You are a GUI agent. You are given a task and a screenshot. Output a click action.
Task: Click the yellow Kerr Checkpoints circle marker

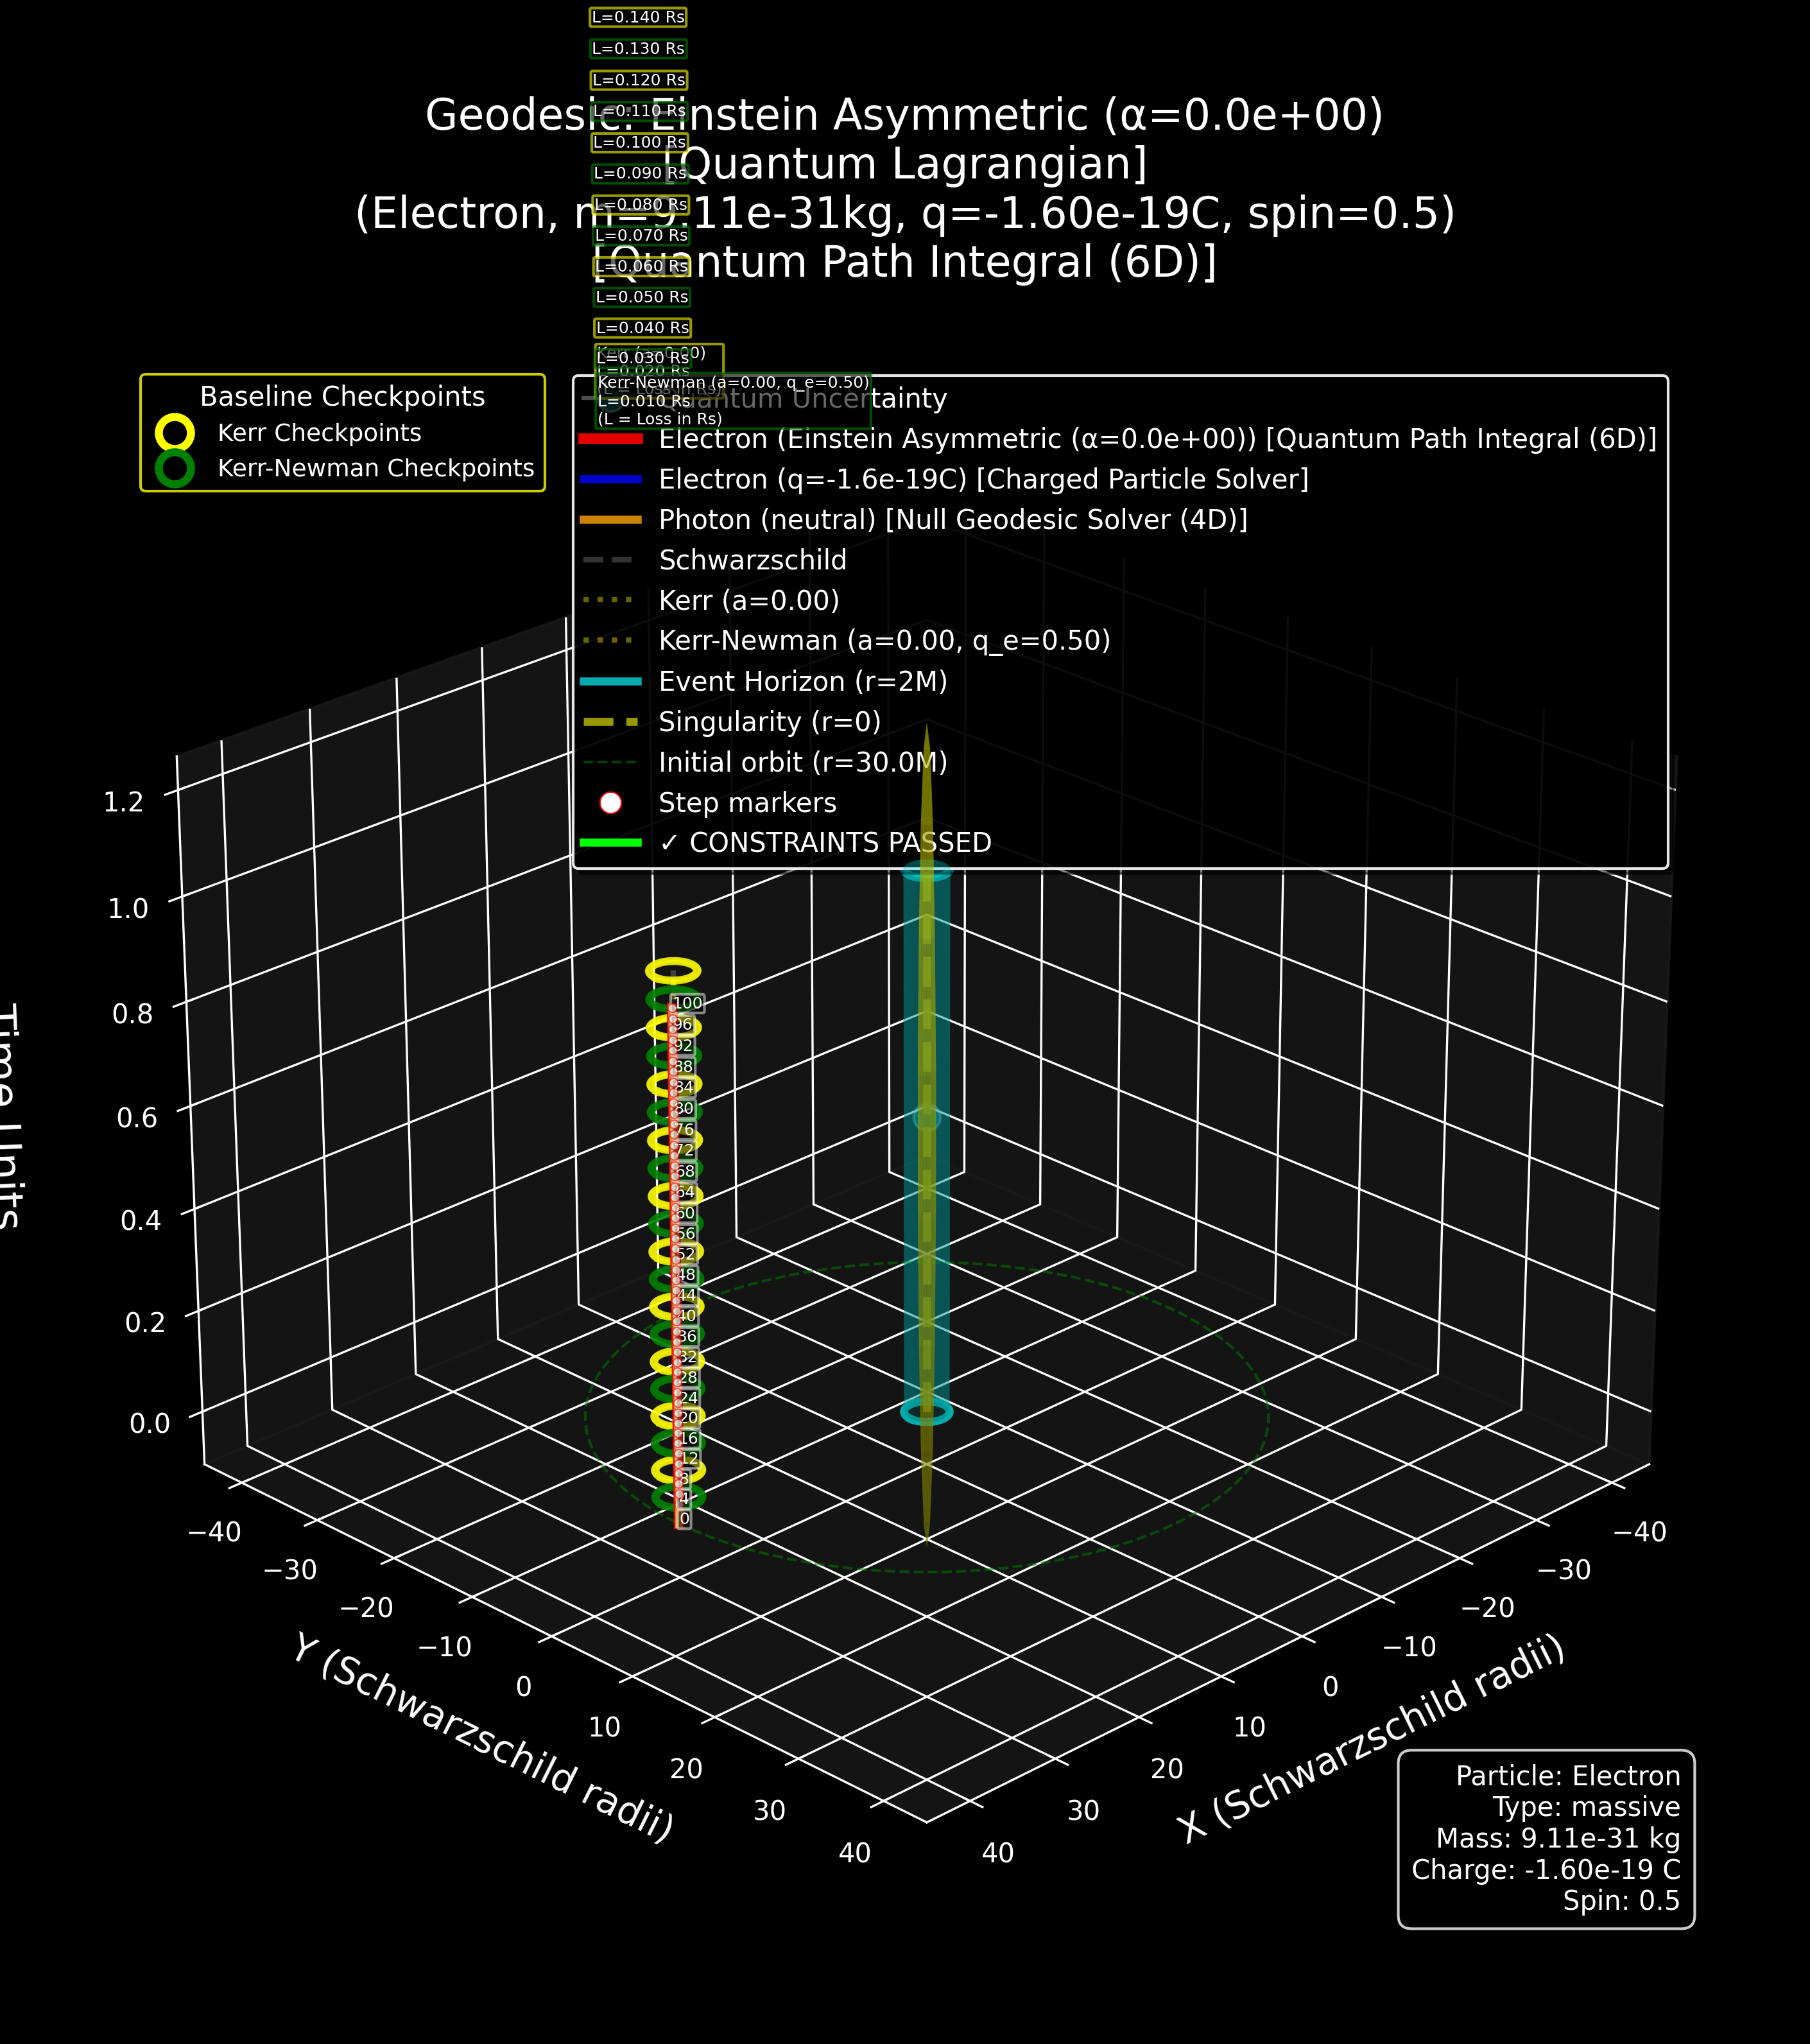[175, 433]
